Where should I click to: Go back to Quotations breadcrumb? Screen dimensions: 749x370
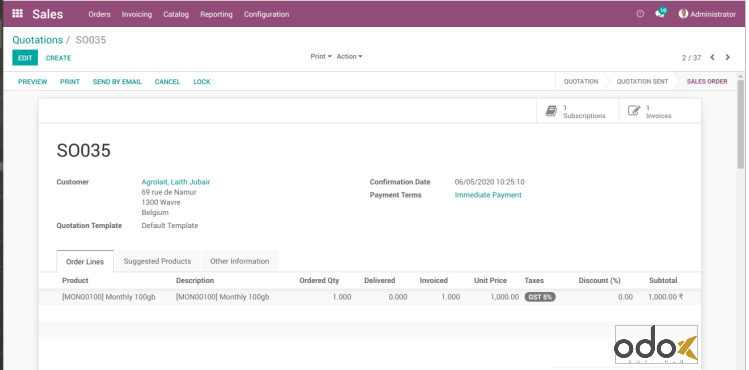38,40
